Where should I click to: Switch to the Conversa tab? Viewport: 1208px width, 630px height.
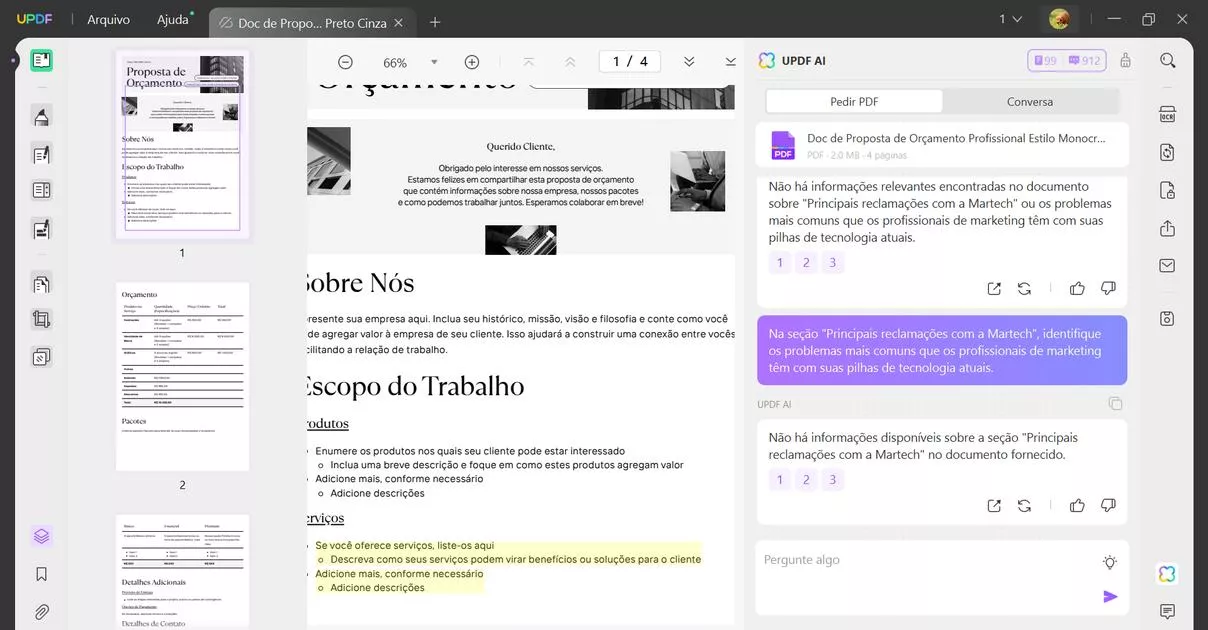1029,101
